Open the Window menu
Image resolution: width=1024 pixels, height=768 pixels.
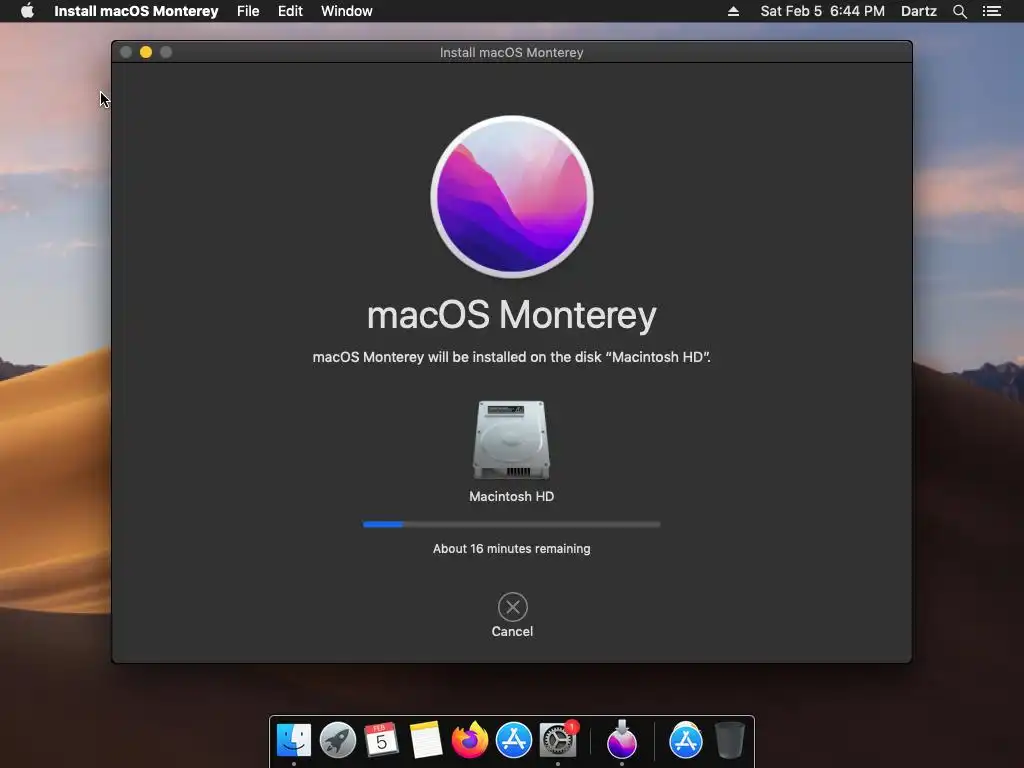point(347,11)
